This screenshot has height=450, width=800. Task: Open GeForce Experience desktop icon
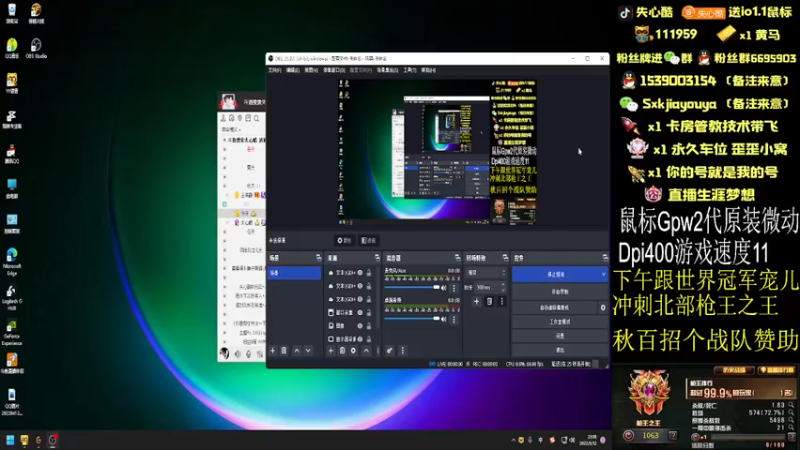point(12,333)
